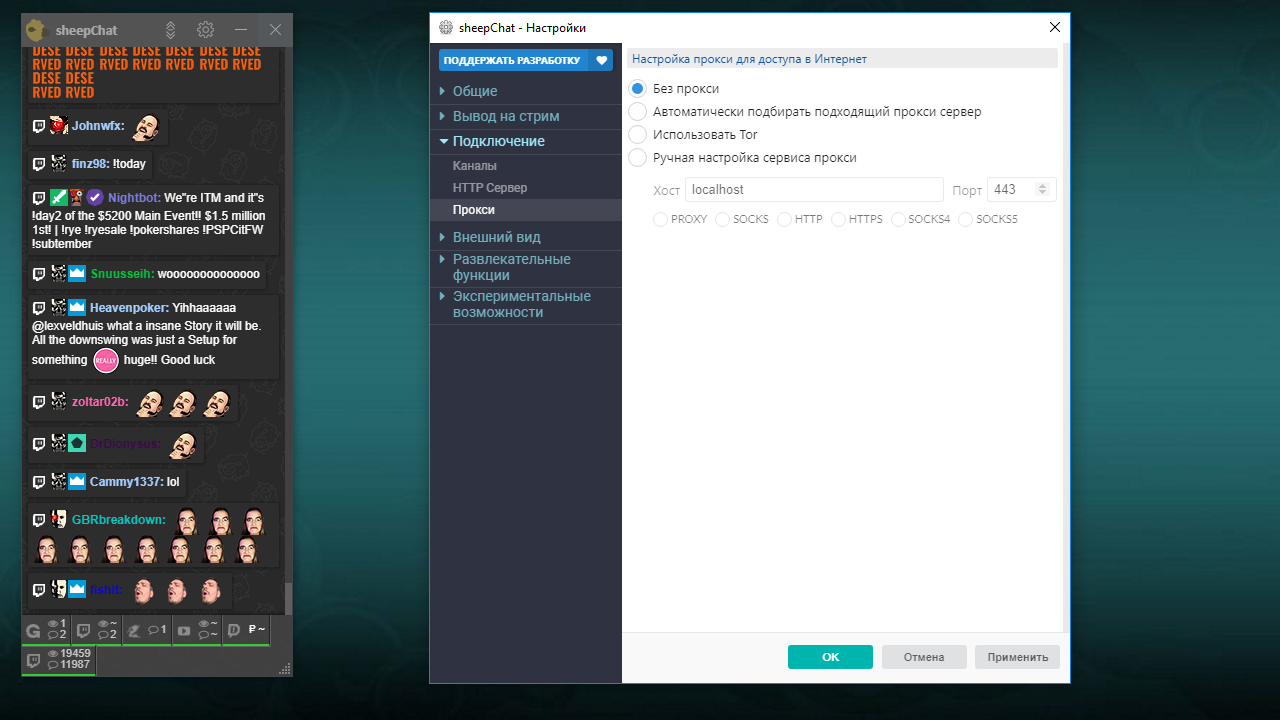Click username Heavenpoker in chat

coord(129,308)
